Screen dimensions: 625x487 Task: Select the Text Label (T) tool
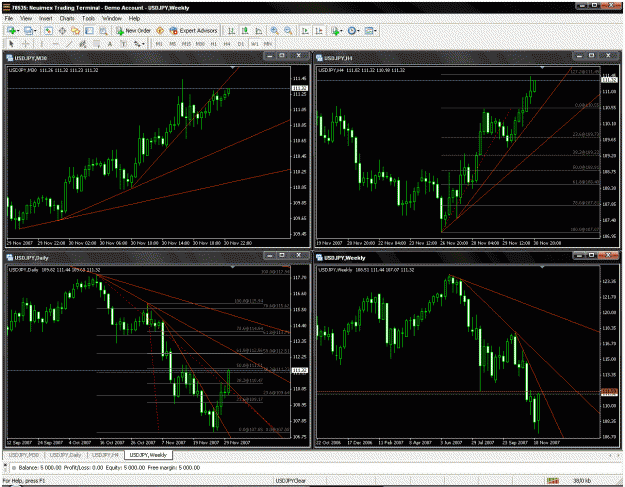tap(124, 44)
